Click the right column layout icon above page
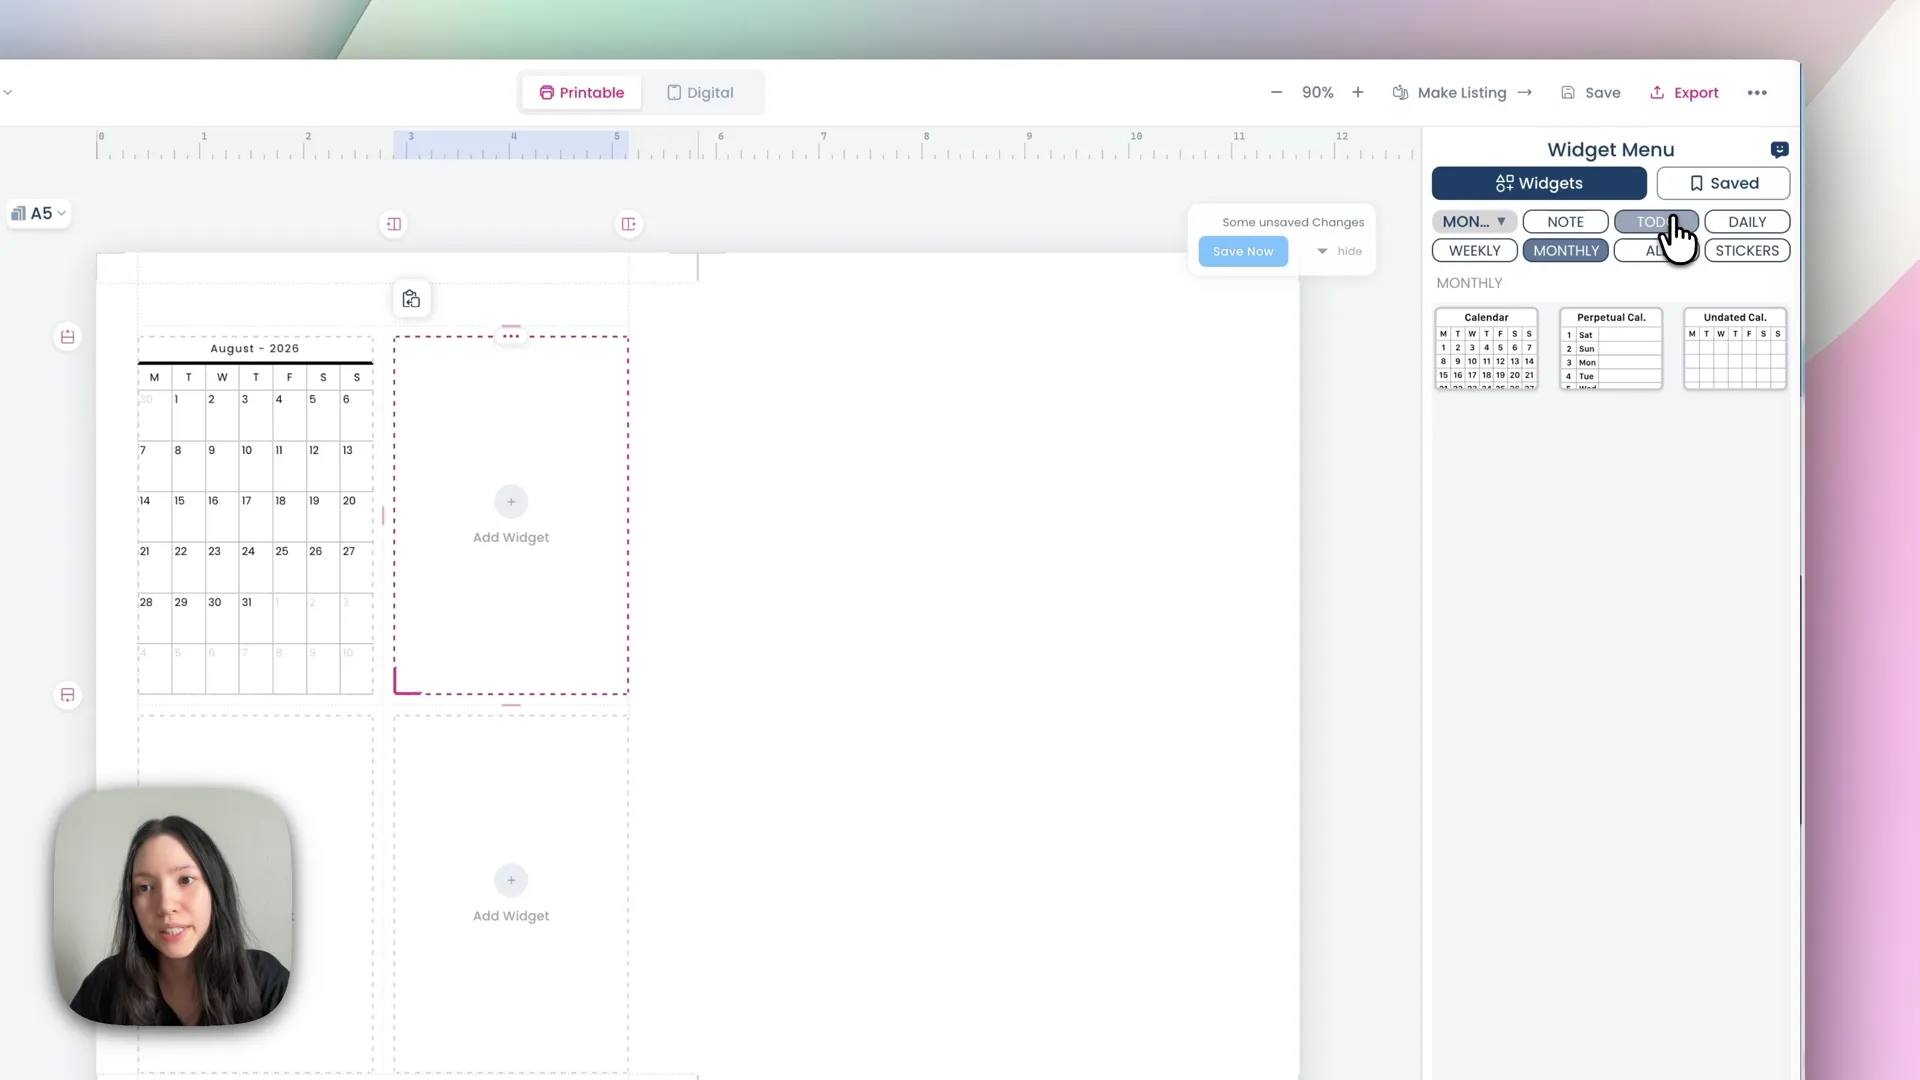 628,225
